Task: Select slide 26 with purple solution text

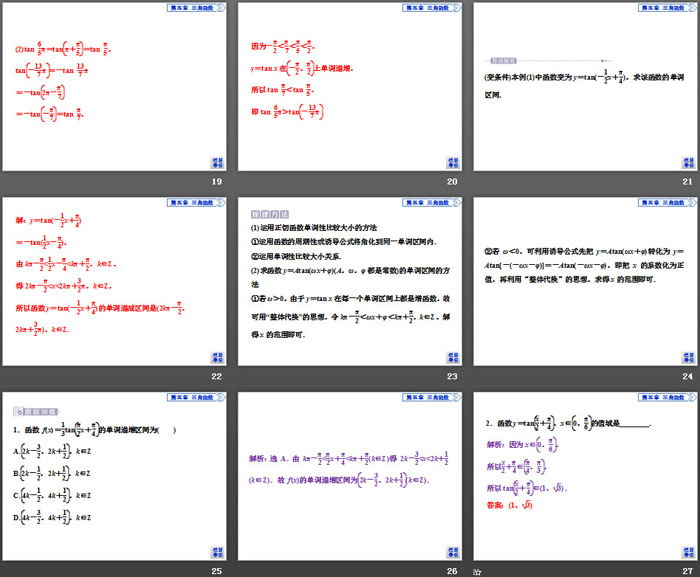Action: pos(349,475)
